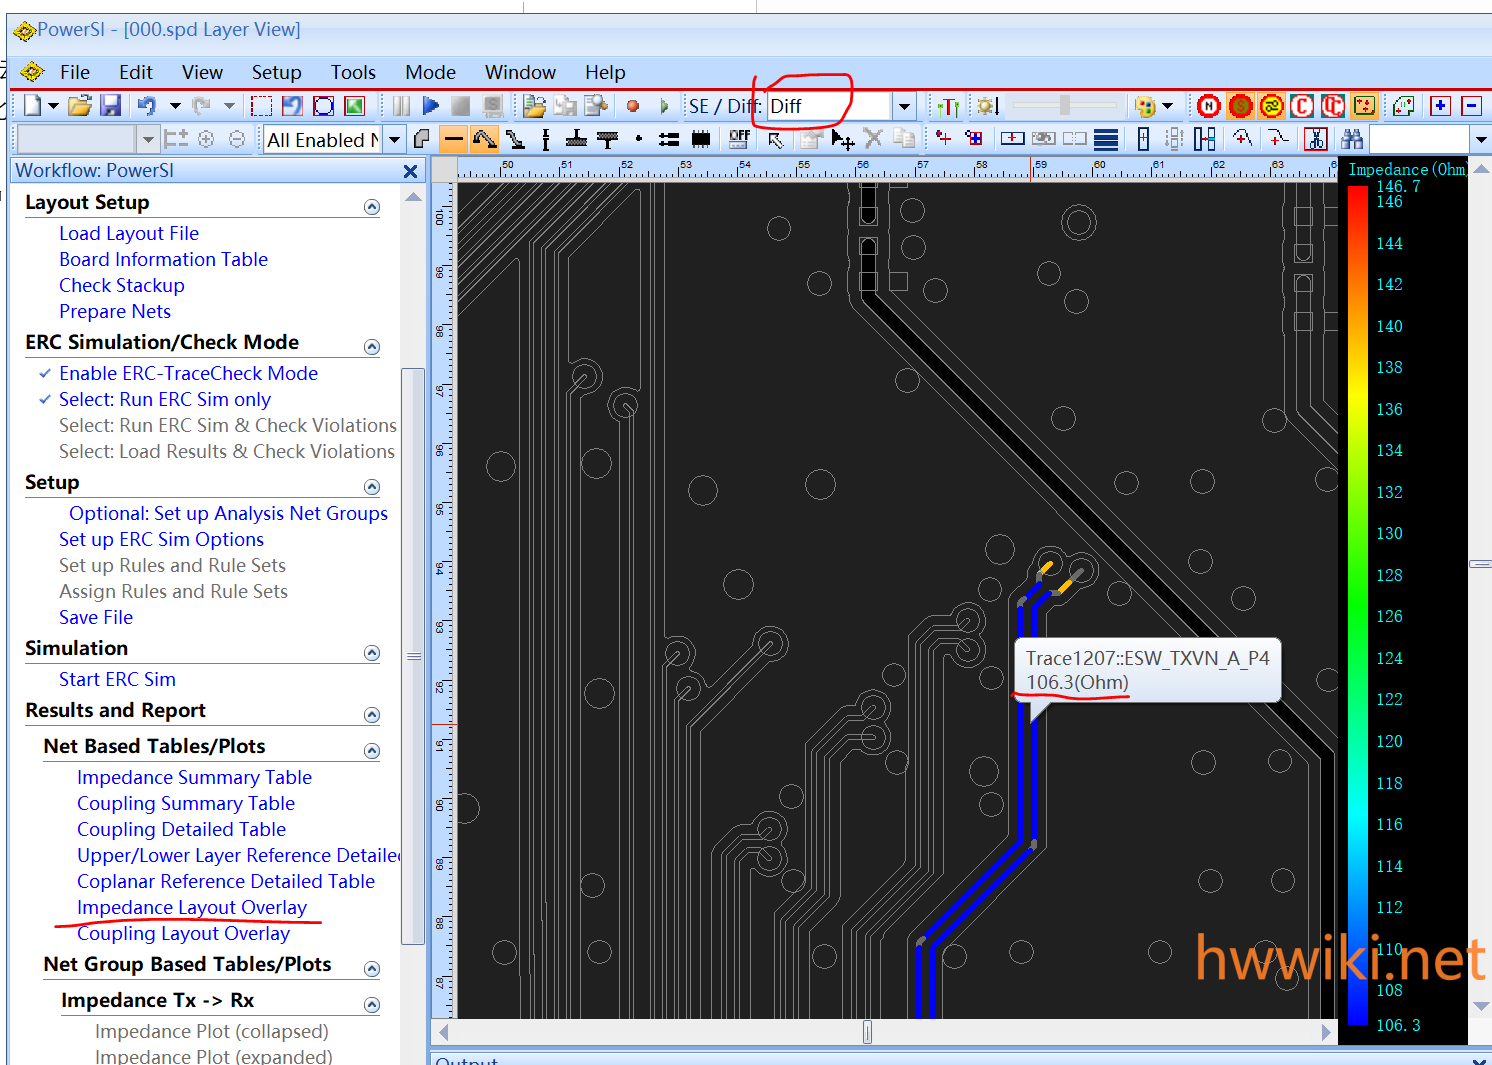Click the red record dot icon
The image size is (1492, 1065).
click(x=633, y=106)
